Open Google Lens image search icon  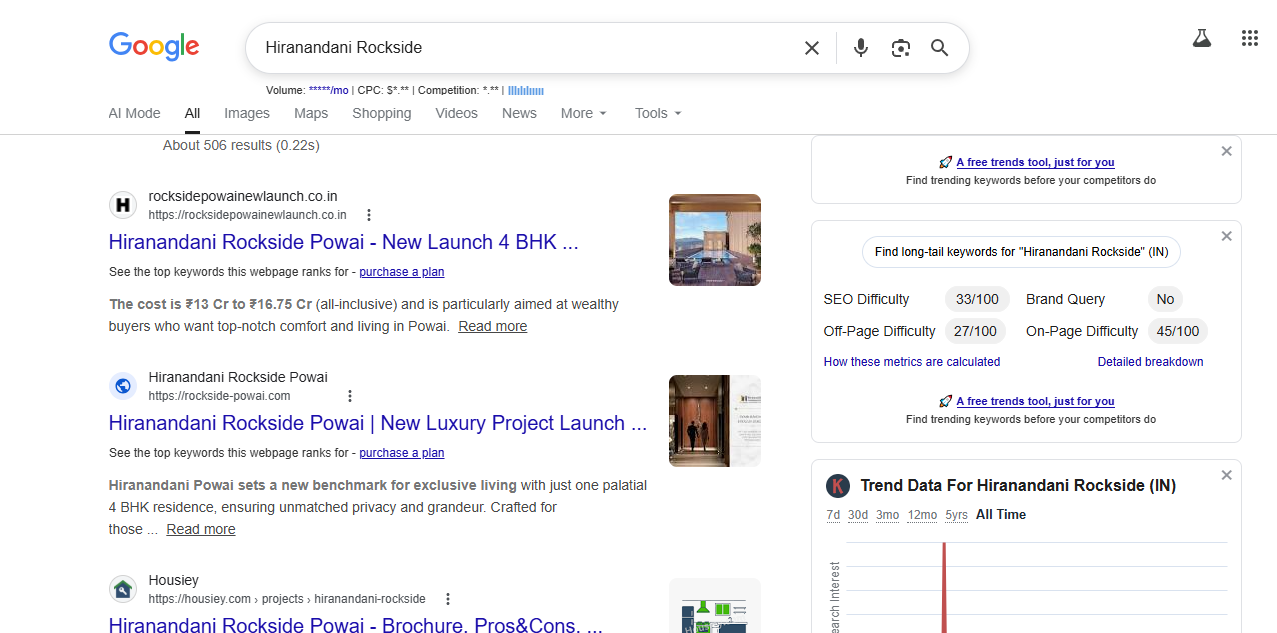[901, 48]
